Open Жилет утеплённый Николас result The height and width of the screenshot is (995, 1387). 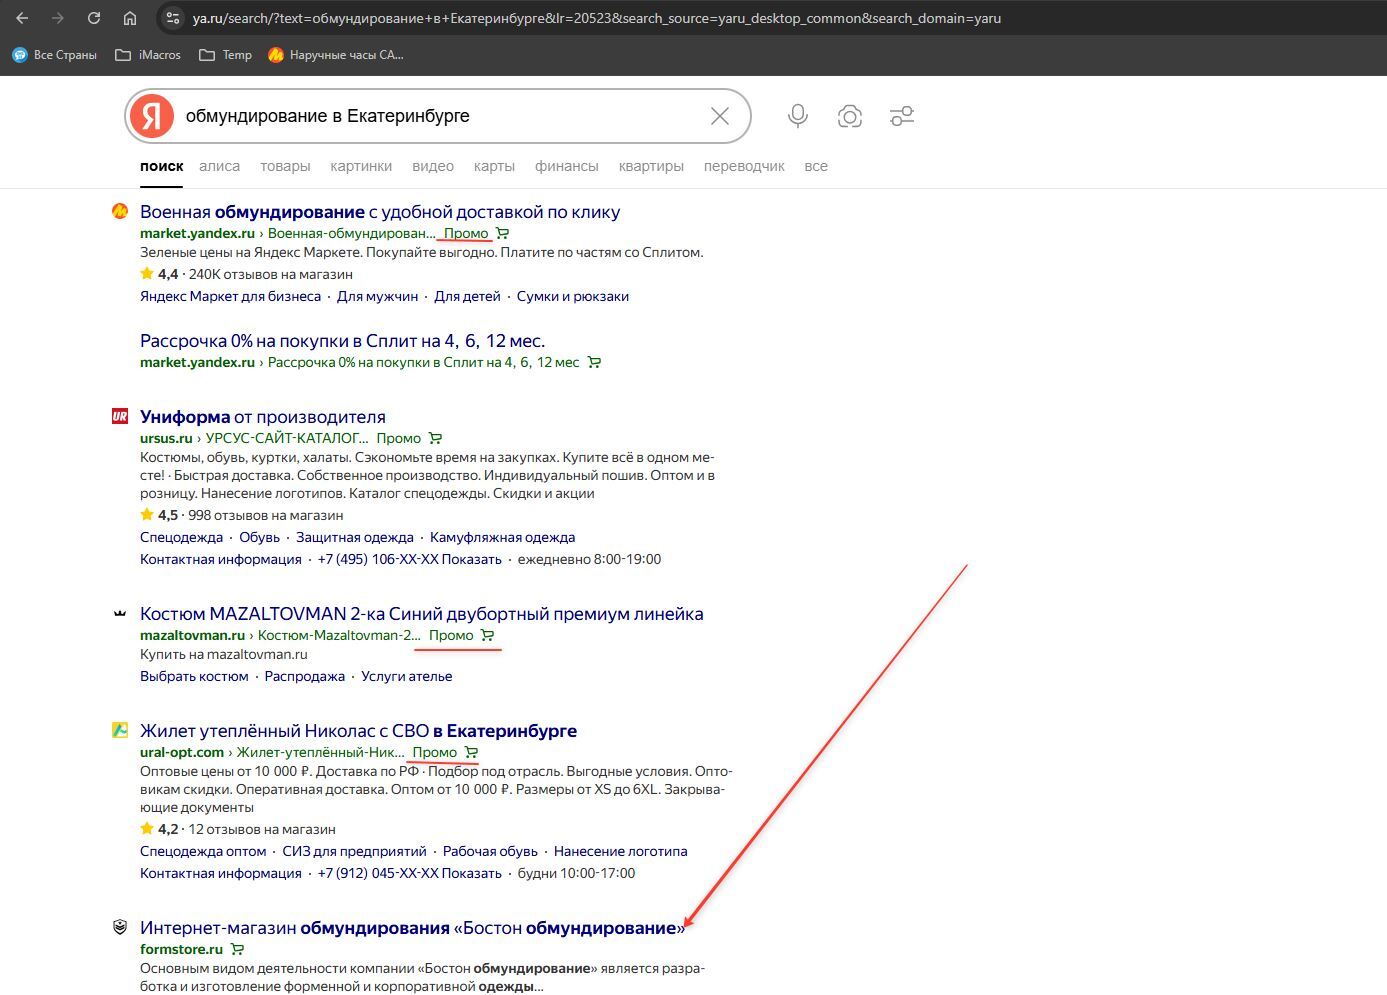click(x=358, y=731)
